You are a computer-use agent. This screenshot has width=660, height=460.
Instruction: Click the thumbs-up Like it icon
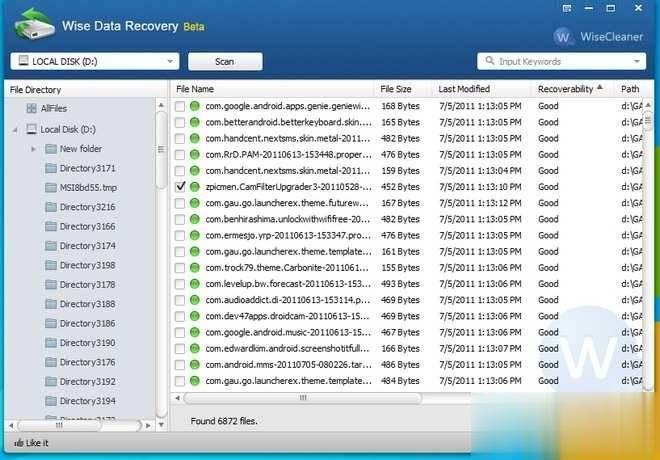click(18, 443)
